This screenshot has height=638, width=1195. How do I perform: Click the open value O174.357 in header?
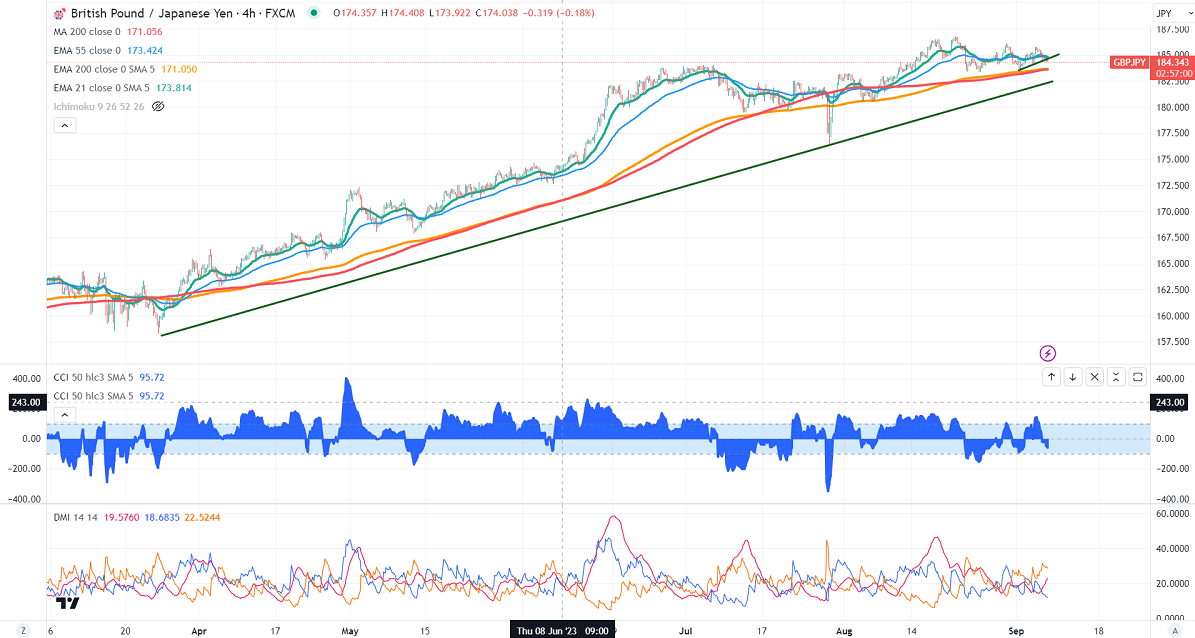(x=355, y=13)
